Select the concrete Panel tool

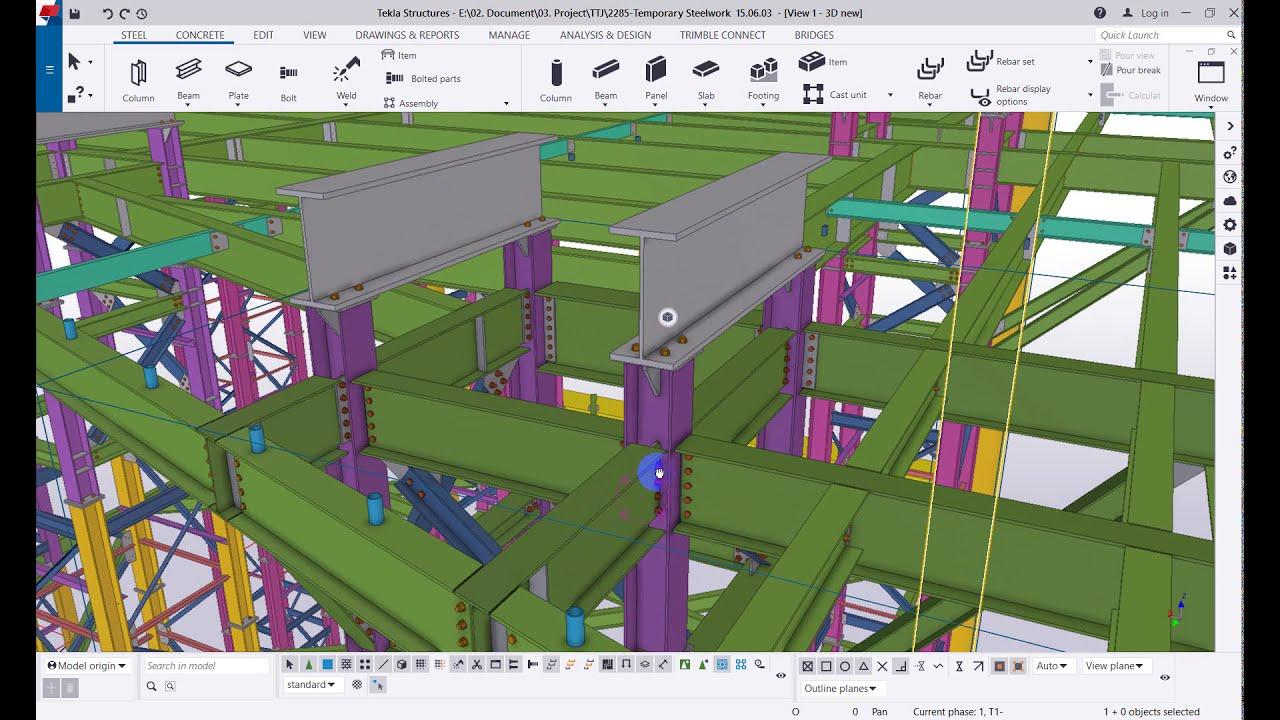656,80
